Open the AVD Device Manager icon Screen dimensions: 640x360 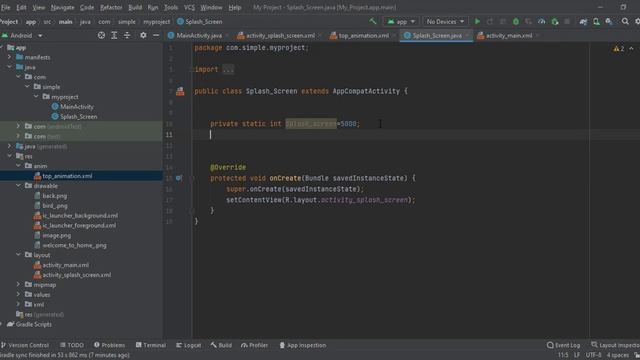(x=596, y=21)
